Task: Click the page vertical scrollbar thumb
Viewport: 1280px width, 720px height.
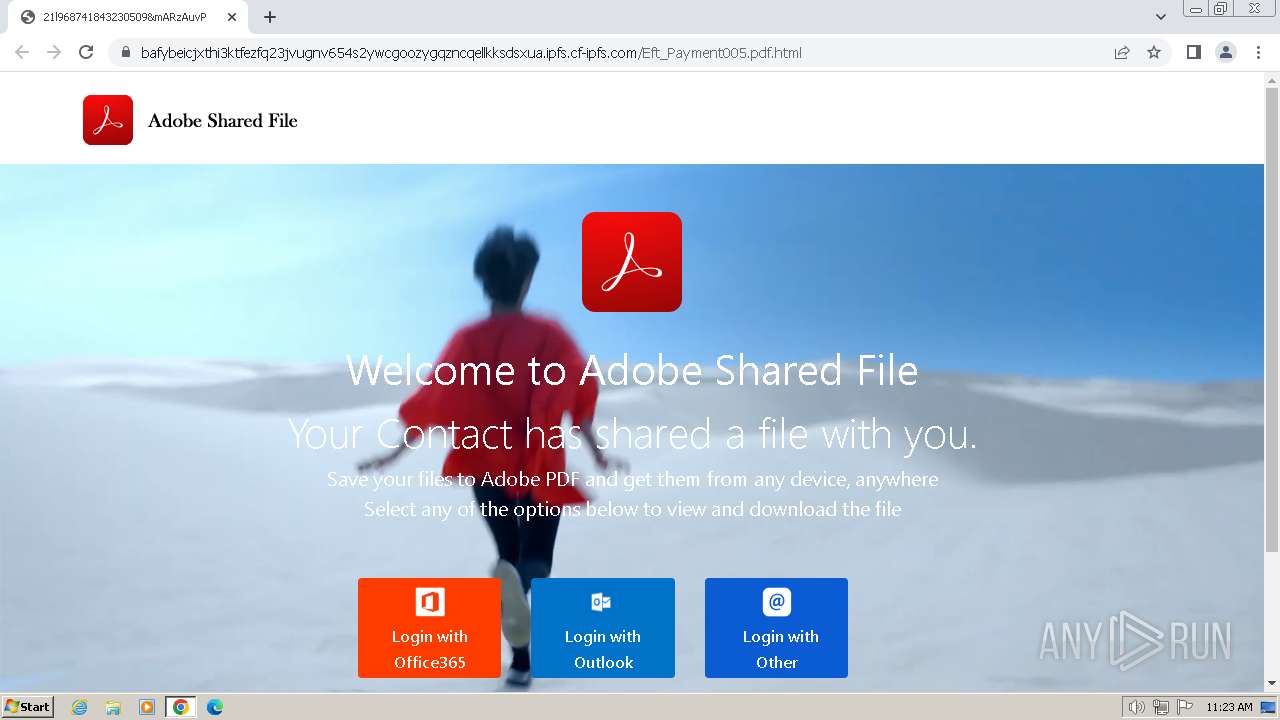Action: pyautogui.click(x=1272, y=320)
